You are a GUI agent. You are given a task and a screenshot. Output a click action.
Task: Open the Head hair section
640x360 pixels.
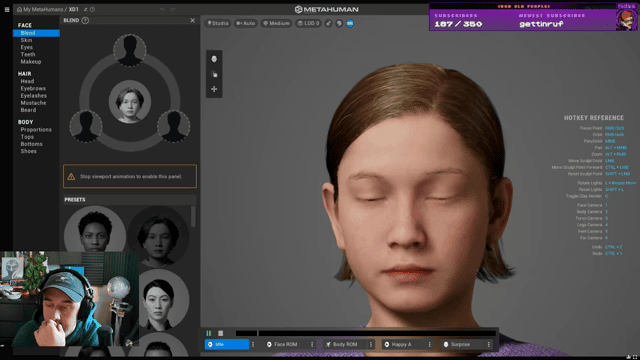(x=27, y=81)
